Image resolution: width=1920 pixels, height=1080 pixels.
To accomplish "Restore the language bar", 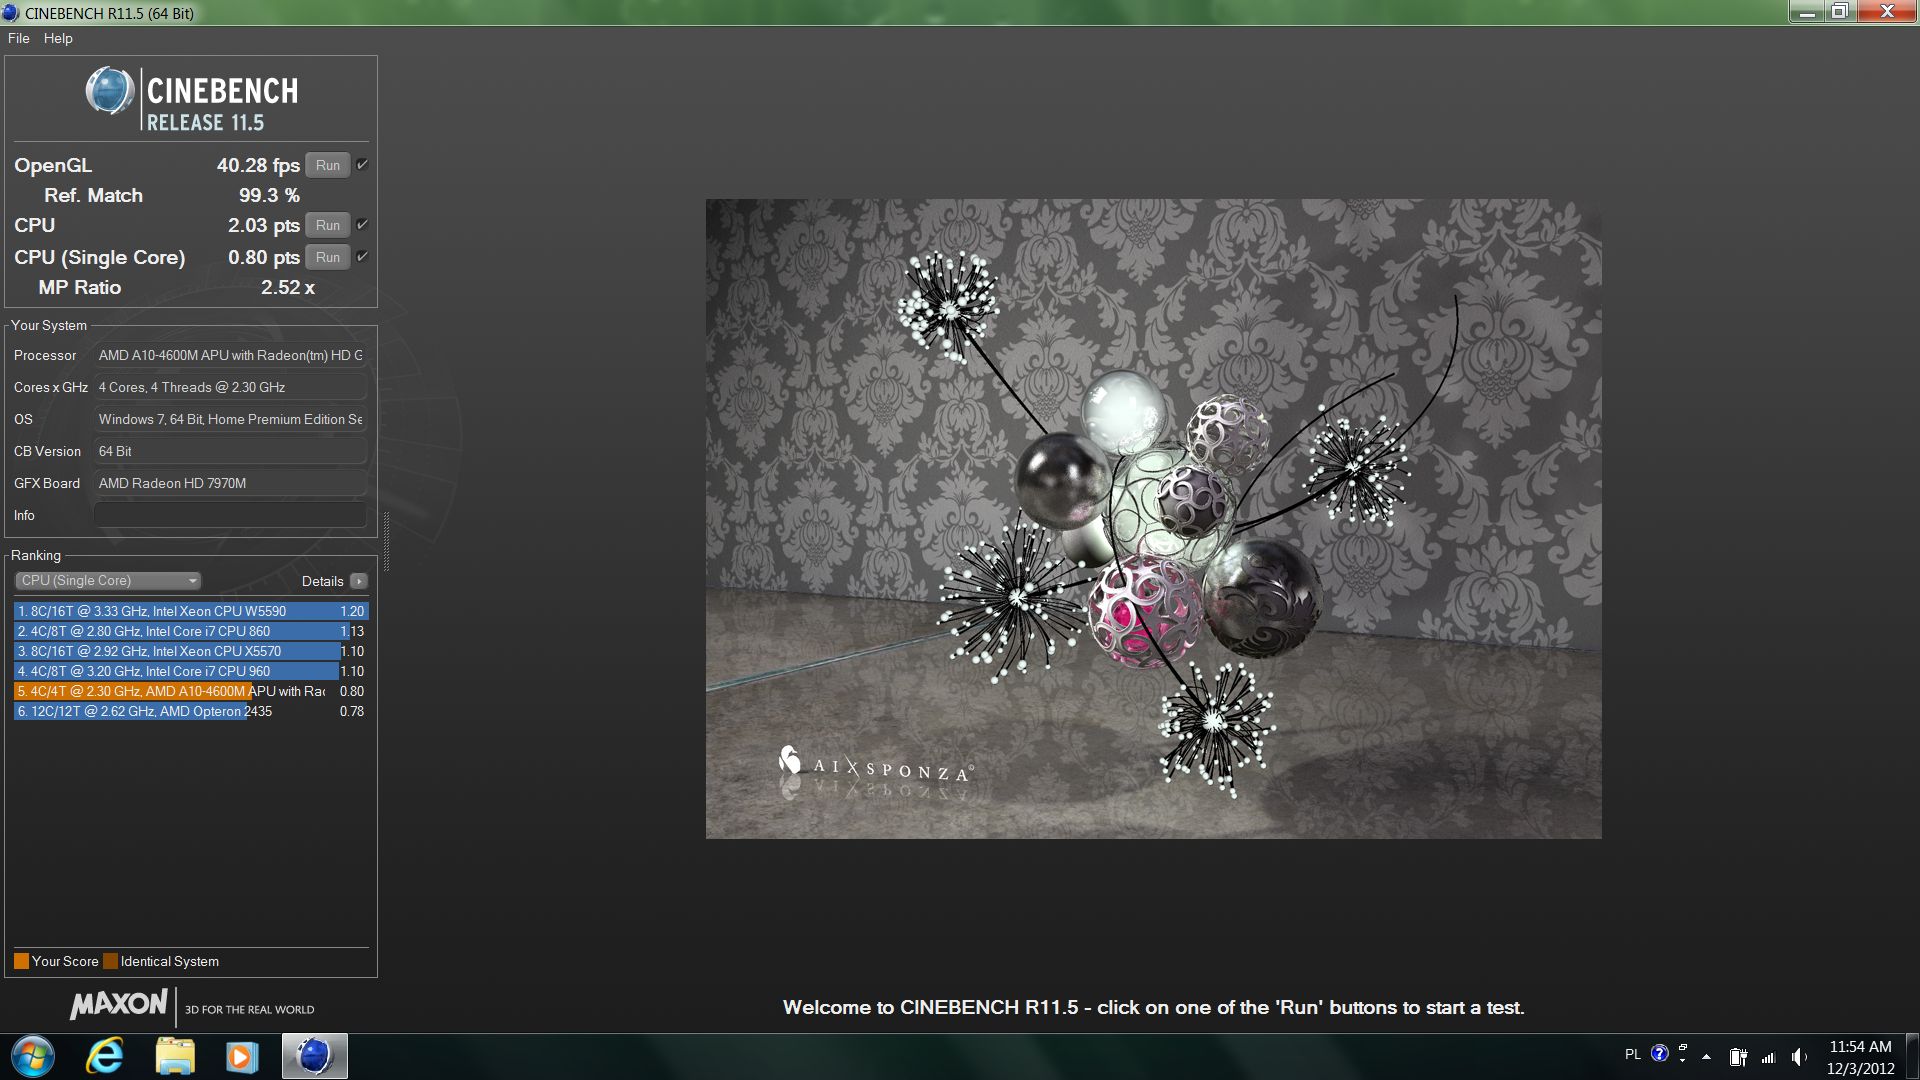I will pyautogui.click(x=1683, y=1047).
